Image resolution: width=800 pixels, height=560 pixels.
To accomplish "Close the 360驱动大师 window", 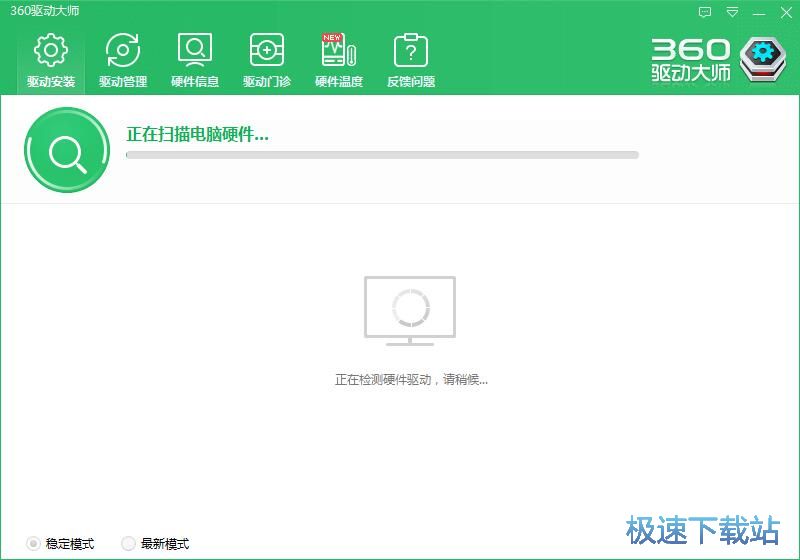I will 786,12.
